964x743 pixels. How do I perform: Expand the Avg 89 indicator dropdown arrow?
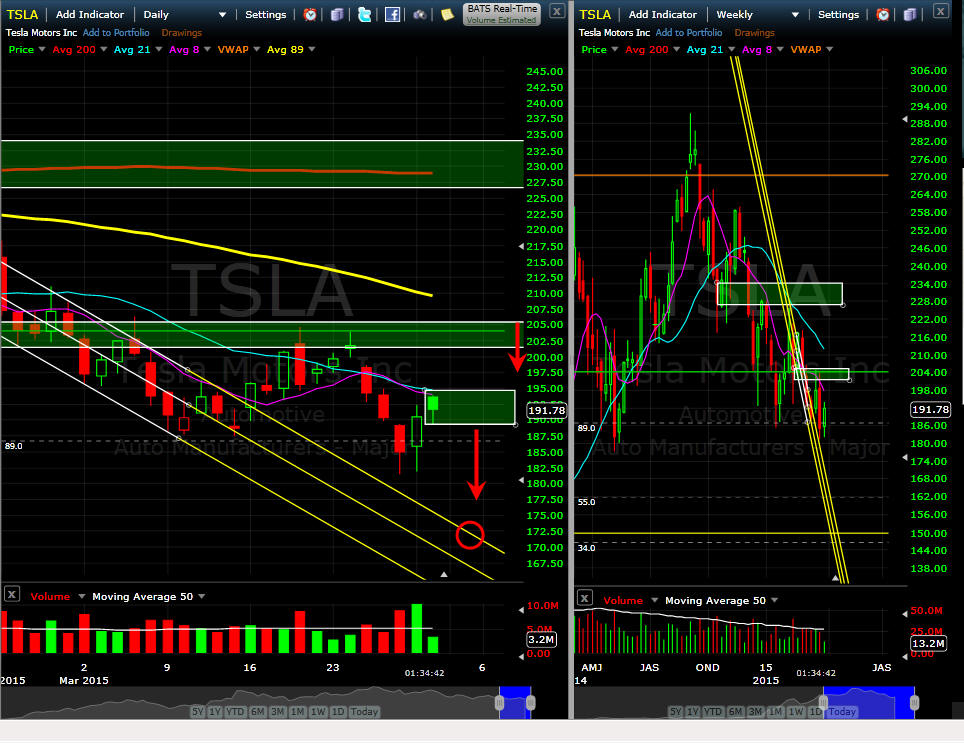tap(312, 49)
